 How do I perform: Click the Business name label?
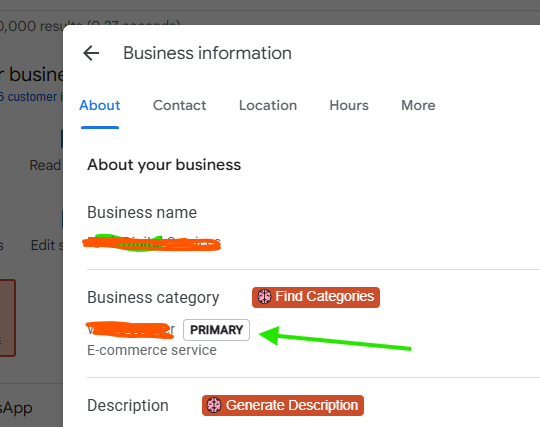click(142, 212)
